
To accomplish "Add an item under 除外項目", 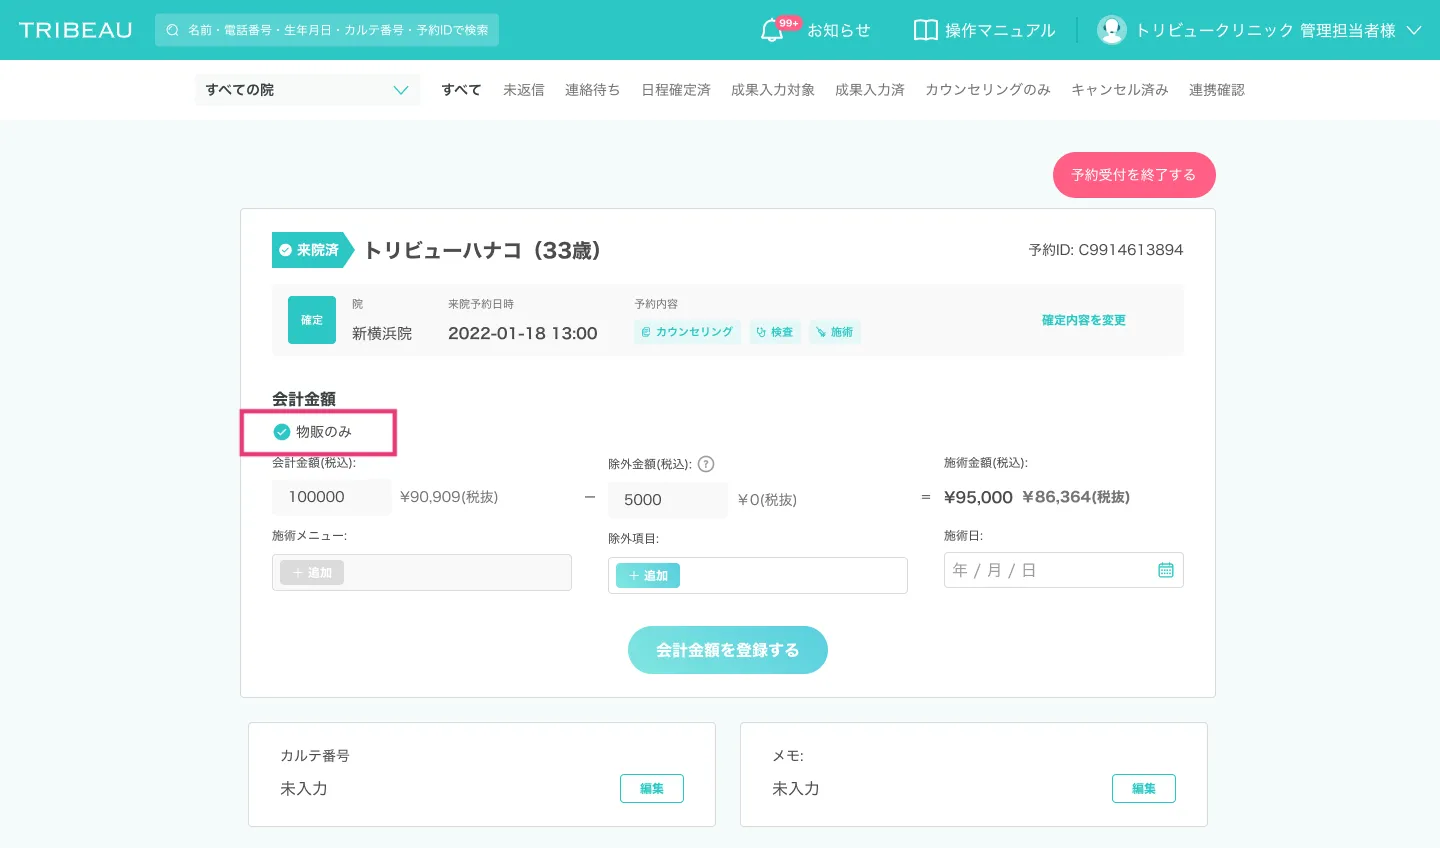I will pyautogui.click(x=648, y=576).
